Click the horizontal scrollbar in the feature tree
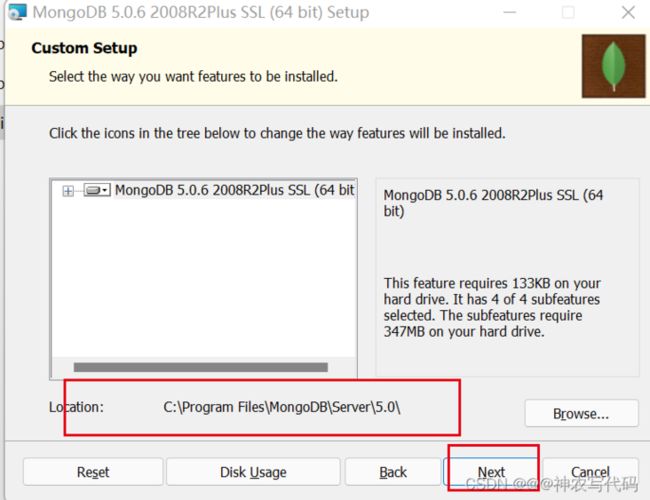Viewport: 650px width, 500px height. coord(201,367)
